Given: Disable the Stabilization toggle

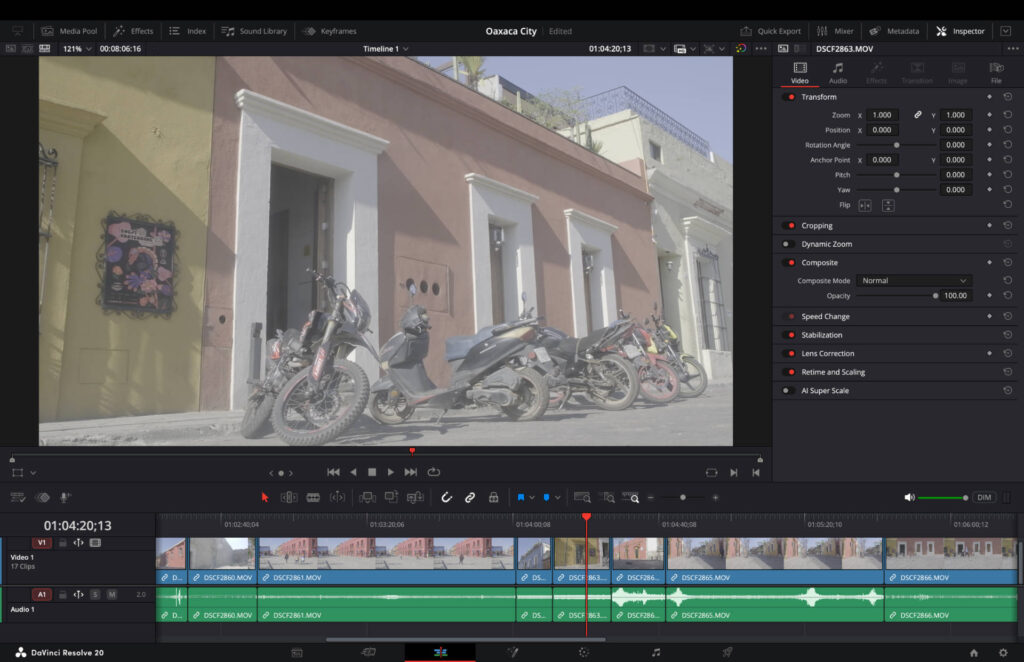Looking at the screenshot, I should 788,335.
